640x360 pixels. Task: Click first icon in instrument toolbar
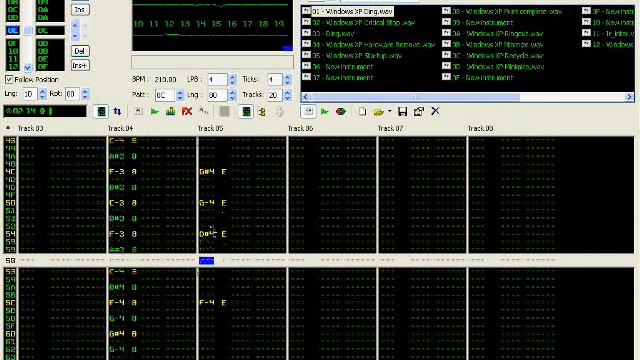click(308, 111)
